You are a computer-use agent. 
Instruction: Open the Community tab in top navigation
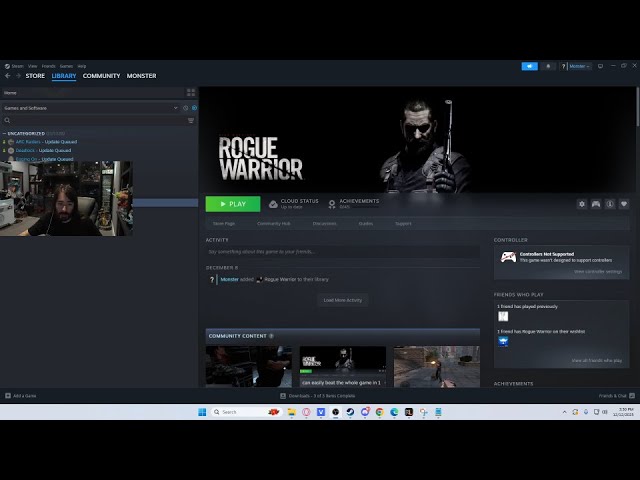[x=101, y=76]
